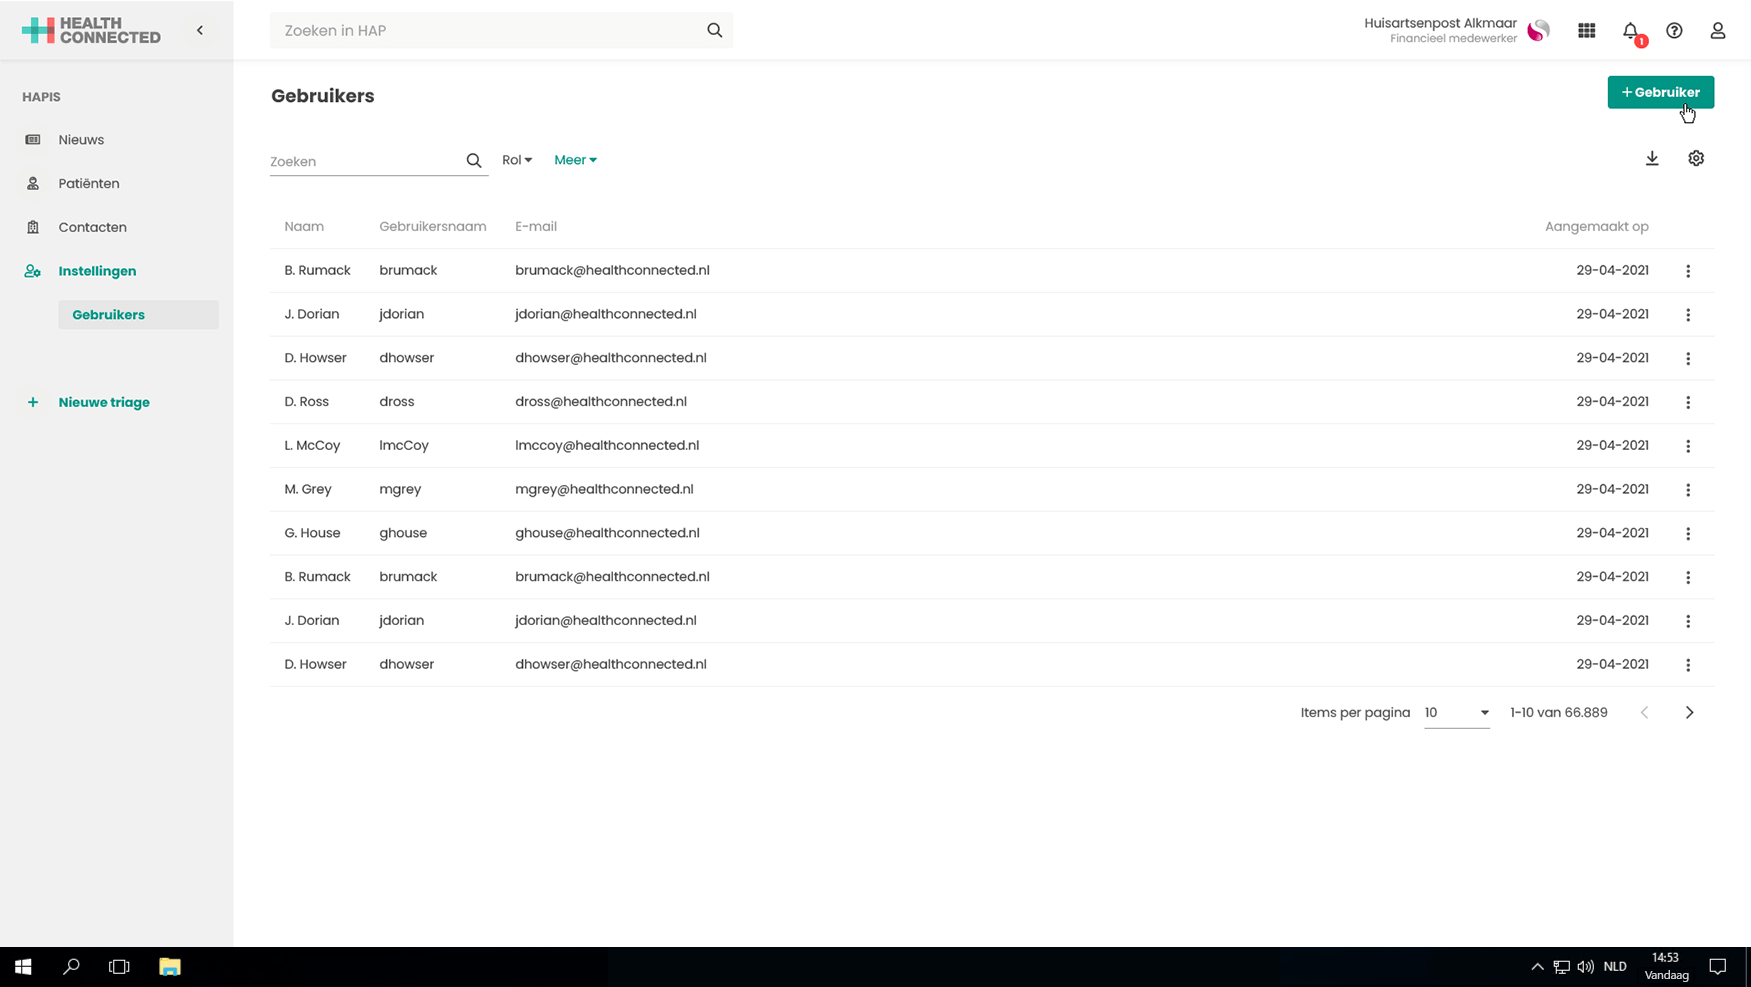This screenshot has height=987, width=1751.
Task: Open row options for G. House
Action: 1688,534
